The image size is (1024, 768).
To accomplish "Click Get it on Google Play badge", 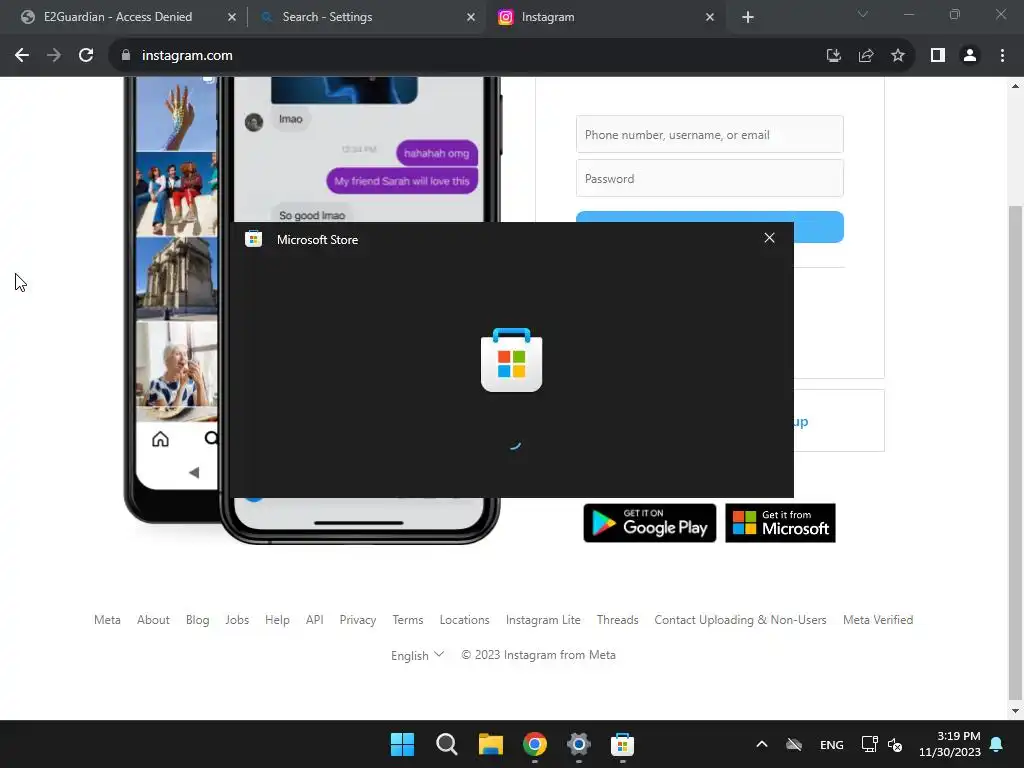I will (650, 523).
